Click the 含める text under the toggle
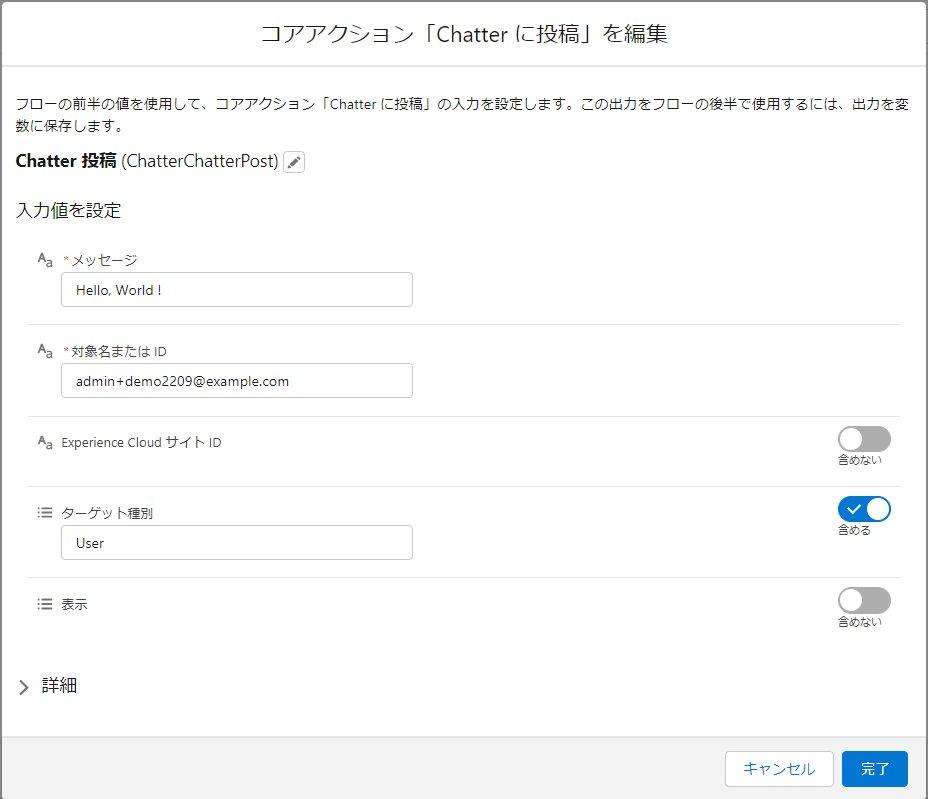 click(x=854, y=530)
